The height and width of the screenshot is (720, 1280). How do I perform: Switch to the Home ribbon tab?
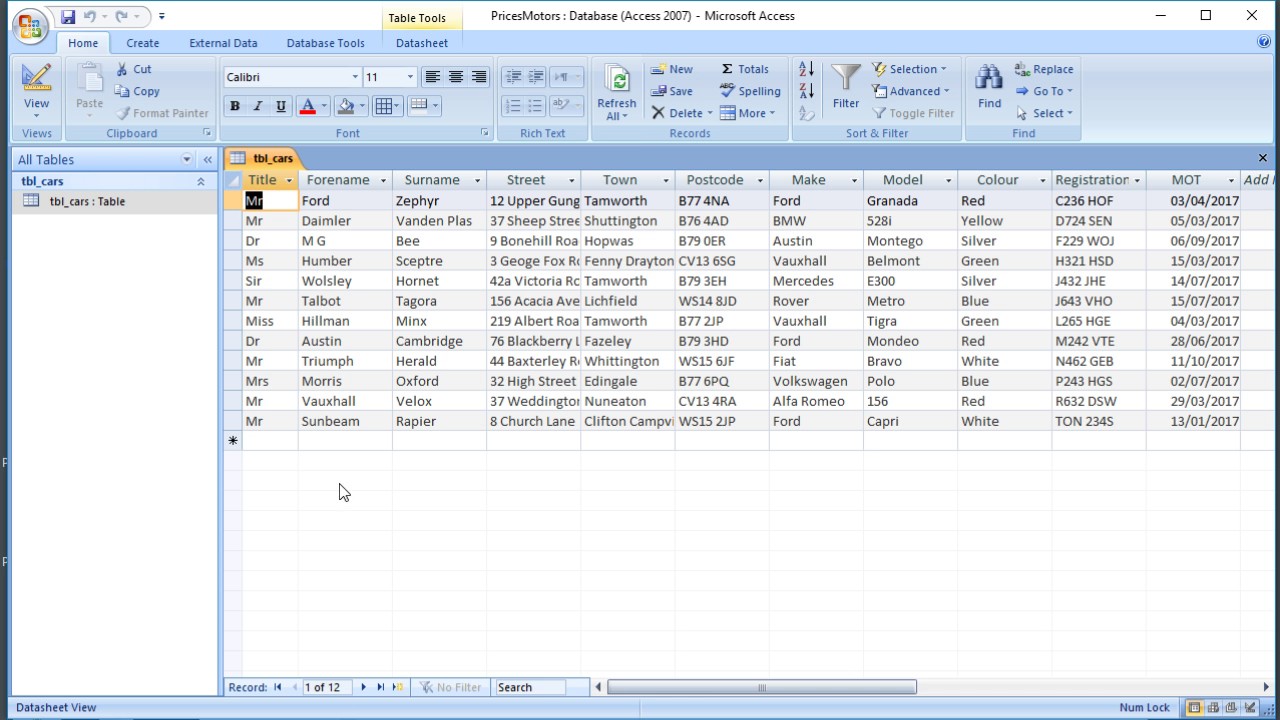83,43
